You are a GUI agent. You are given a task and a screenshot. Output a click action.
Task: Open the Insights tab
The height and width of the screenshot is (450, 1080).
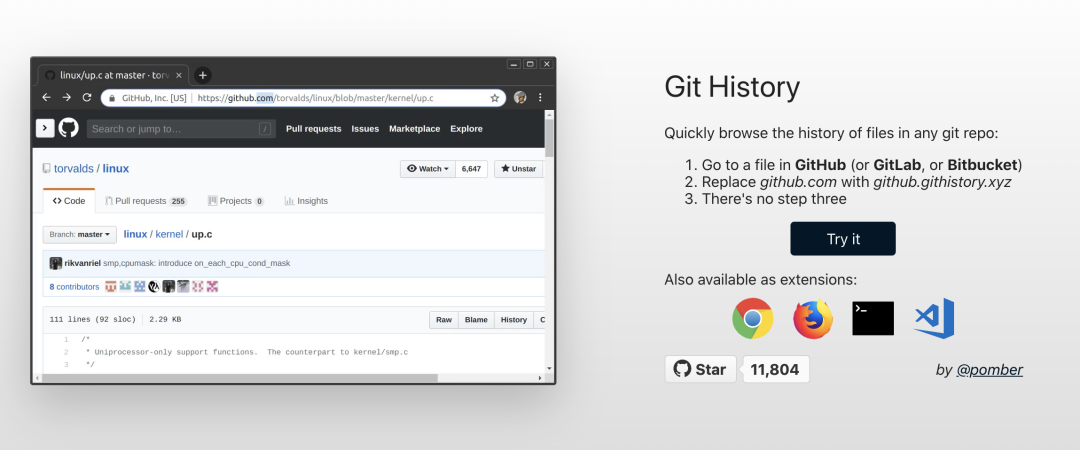306,201
